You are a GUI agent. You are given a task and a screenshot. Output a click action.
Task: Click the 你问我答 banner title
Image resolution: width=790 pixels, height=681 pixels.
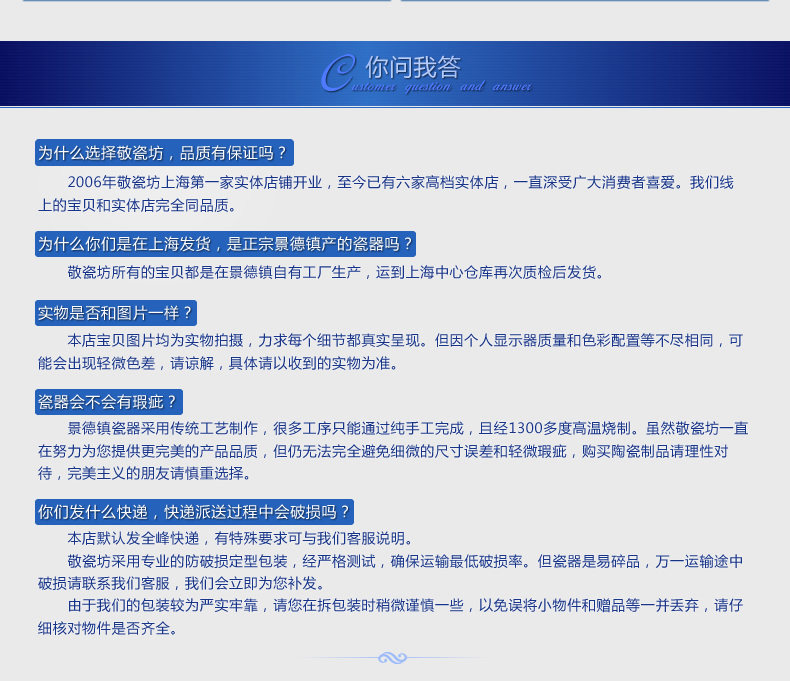[x=413, y=67]
